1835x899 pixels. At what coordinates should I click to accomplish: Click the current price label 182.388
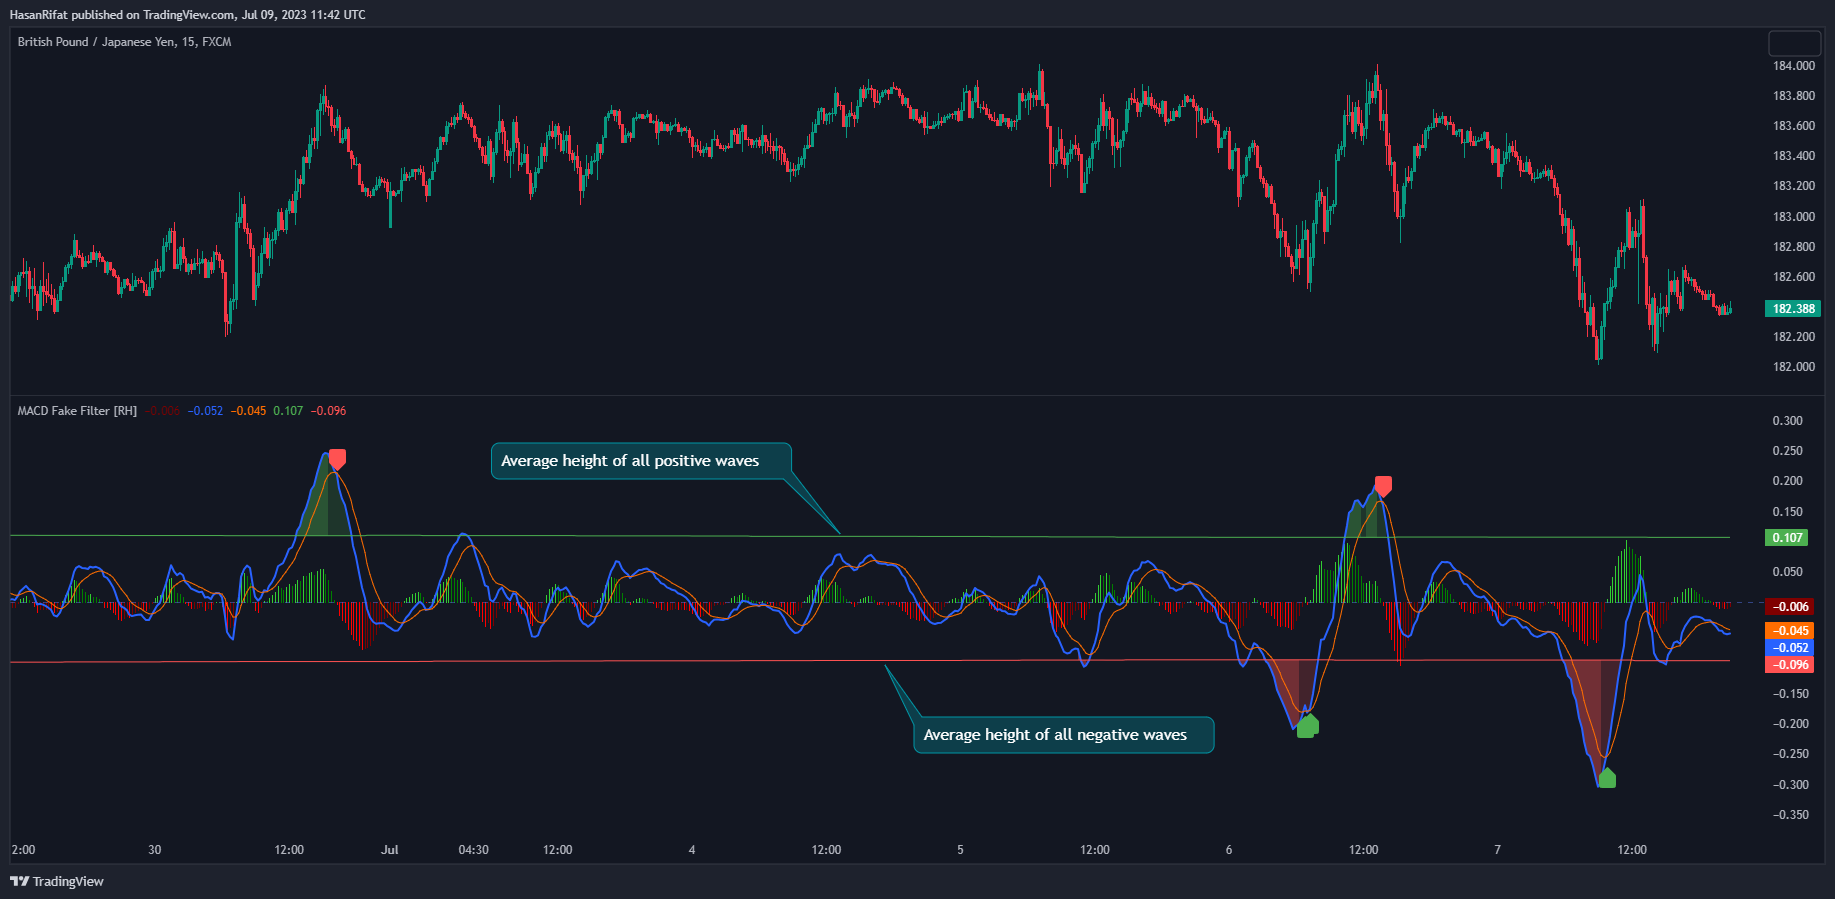pos(1793,309)
